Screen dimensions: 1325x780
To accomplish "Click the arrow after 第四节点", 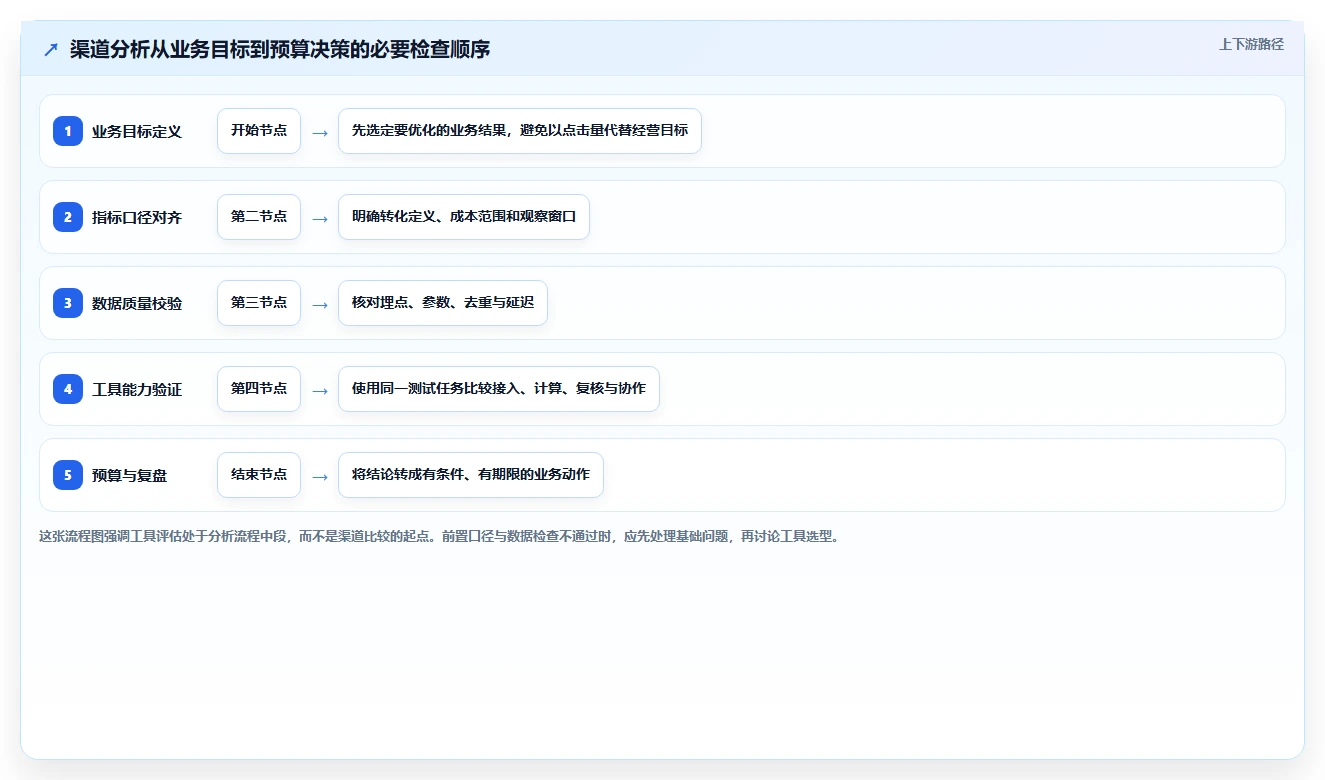I will click(x=320, y=390).
